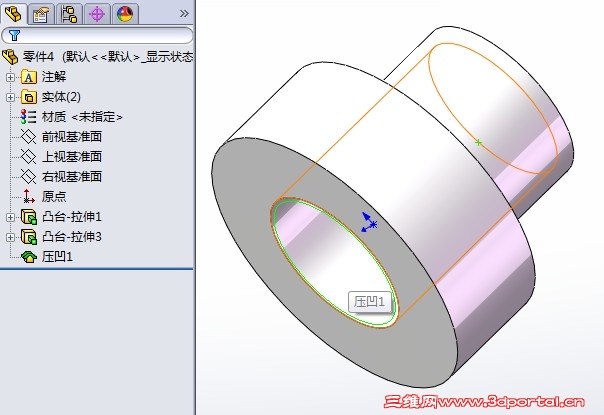Select the 凸台-拉伸1 feature
The height and width of the screenshot is (415, 604).
click(72, 217)
